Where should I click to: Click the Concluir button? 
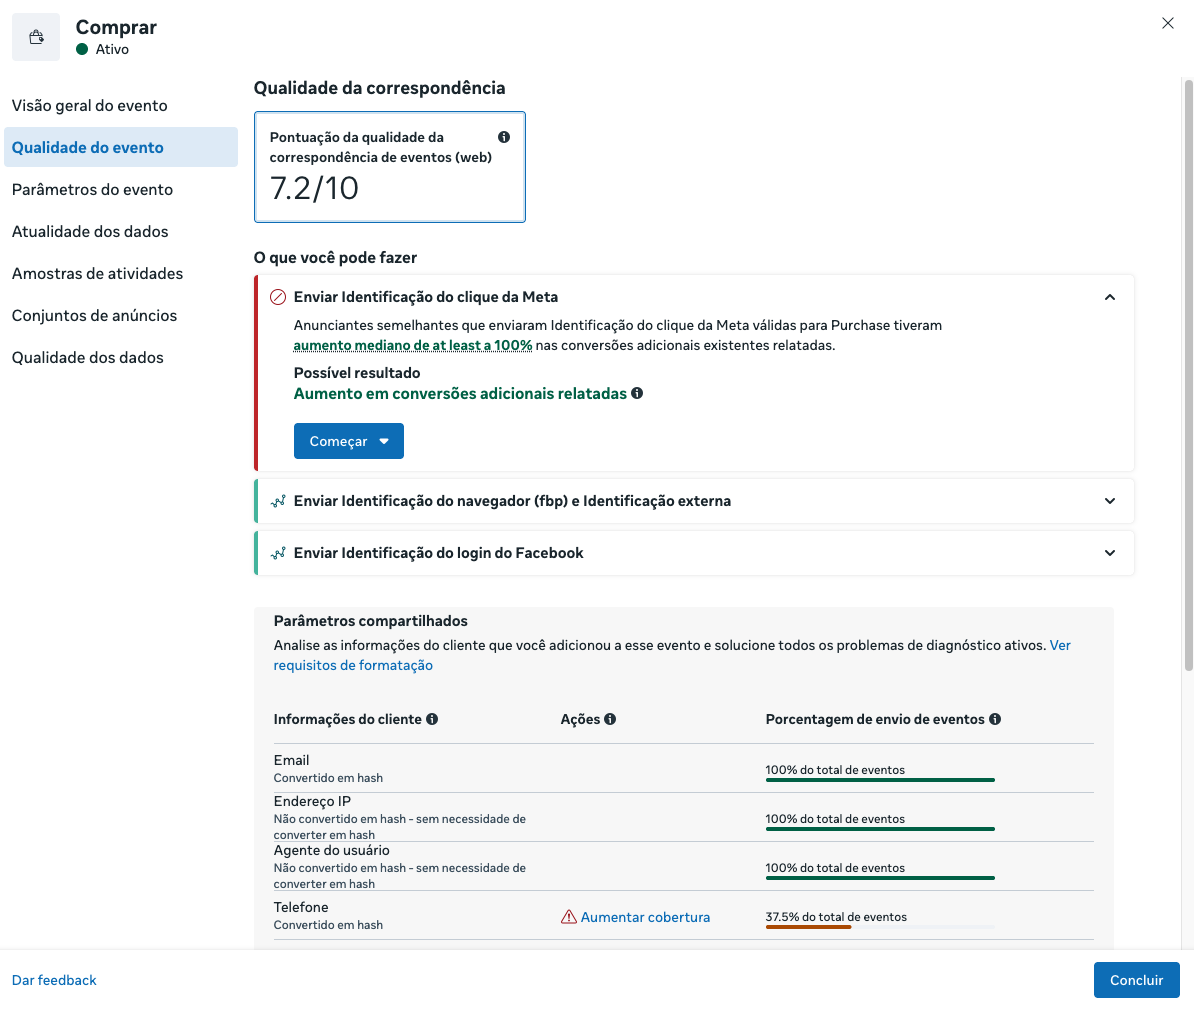click(1136, 980)
